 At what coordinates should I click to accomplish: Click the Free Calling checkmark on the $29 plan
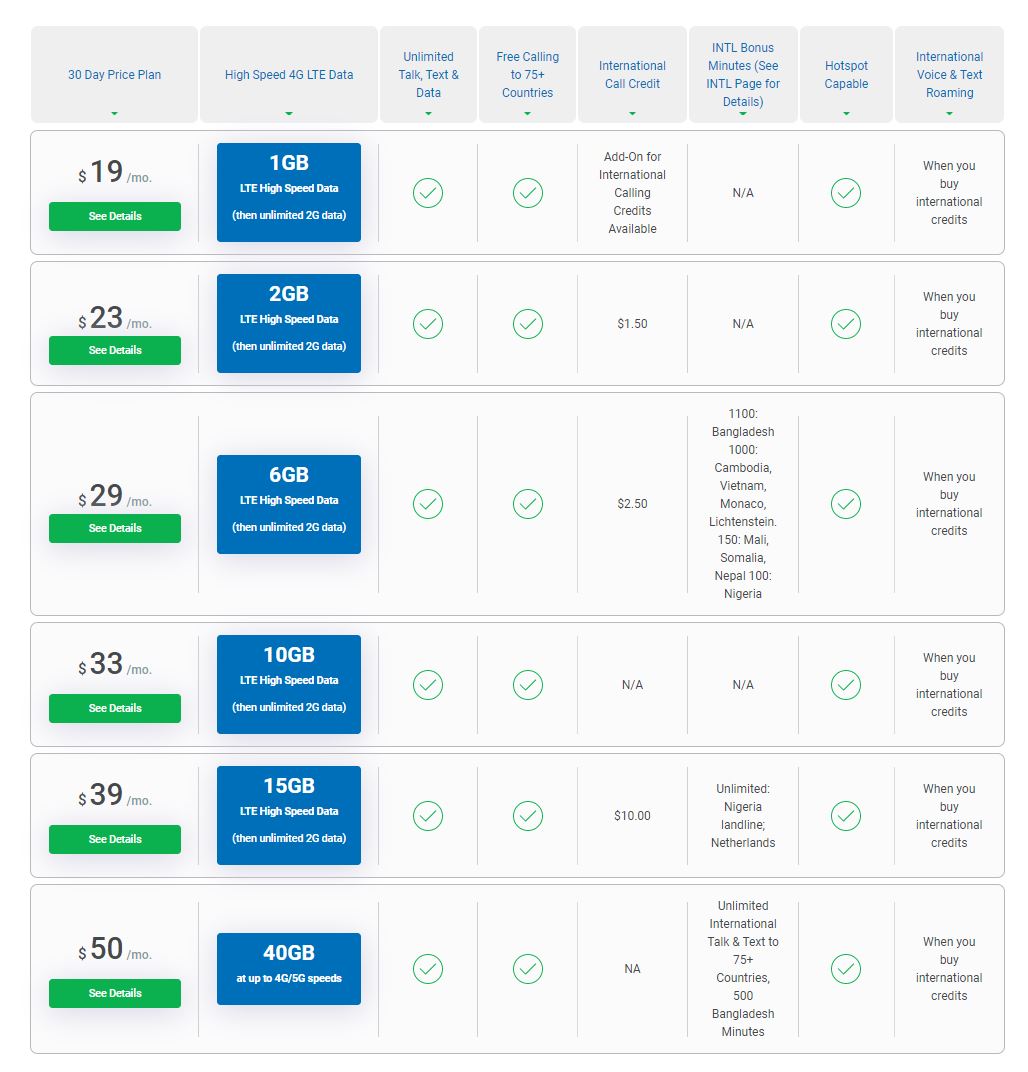click(x=528, y=504)
